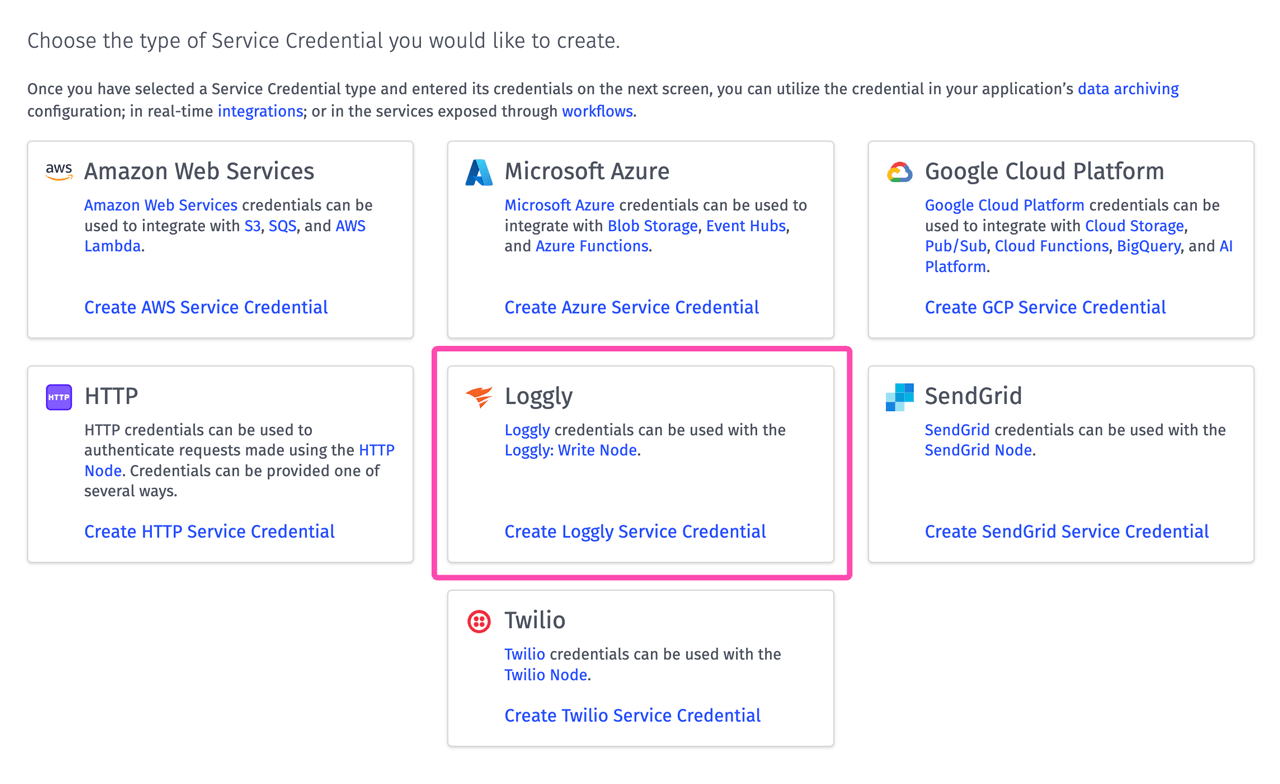Click Create Twilio Service Credential
Screen dimensions: 1280x784
click(x=632, y=715)
